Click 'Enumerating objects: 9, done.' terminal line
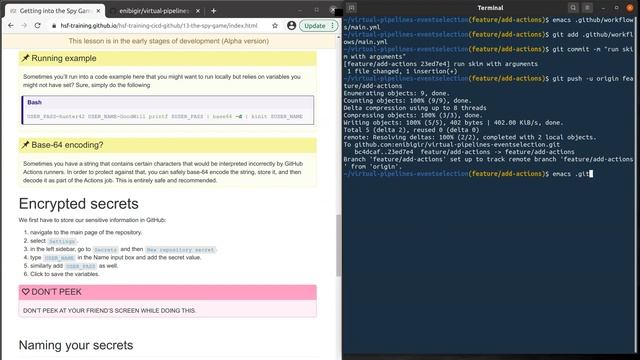 [396, 93]
